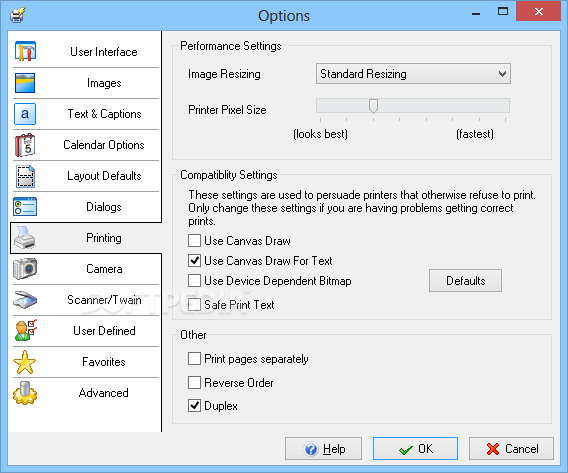Click the User Defined person icon

coord(26,330)
